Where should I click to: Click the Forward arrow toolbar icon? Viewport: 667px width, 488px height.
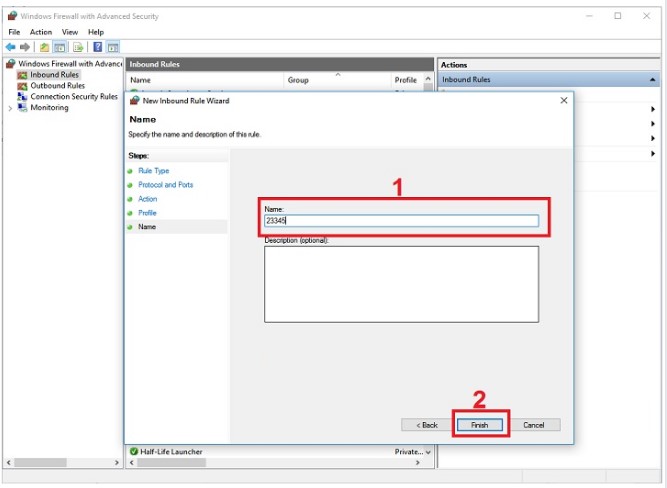[25, 47]
